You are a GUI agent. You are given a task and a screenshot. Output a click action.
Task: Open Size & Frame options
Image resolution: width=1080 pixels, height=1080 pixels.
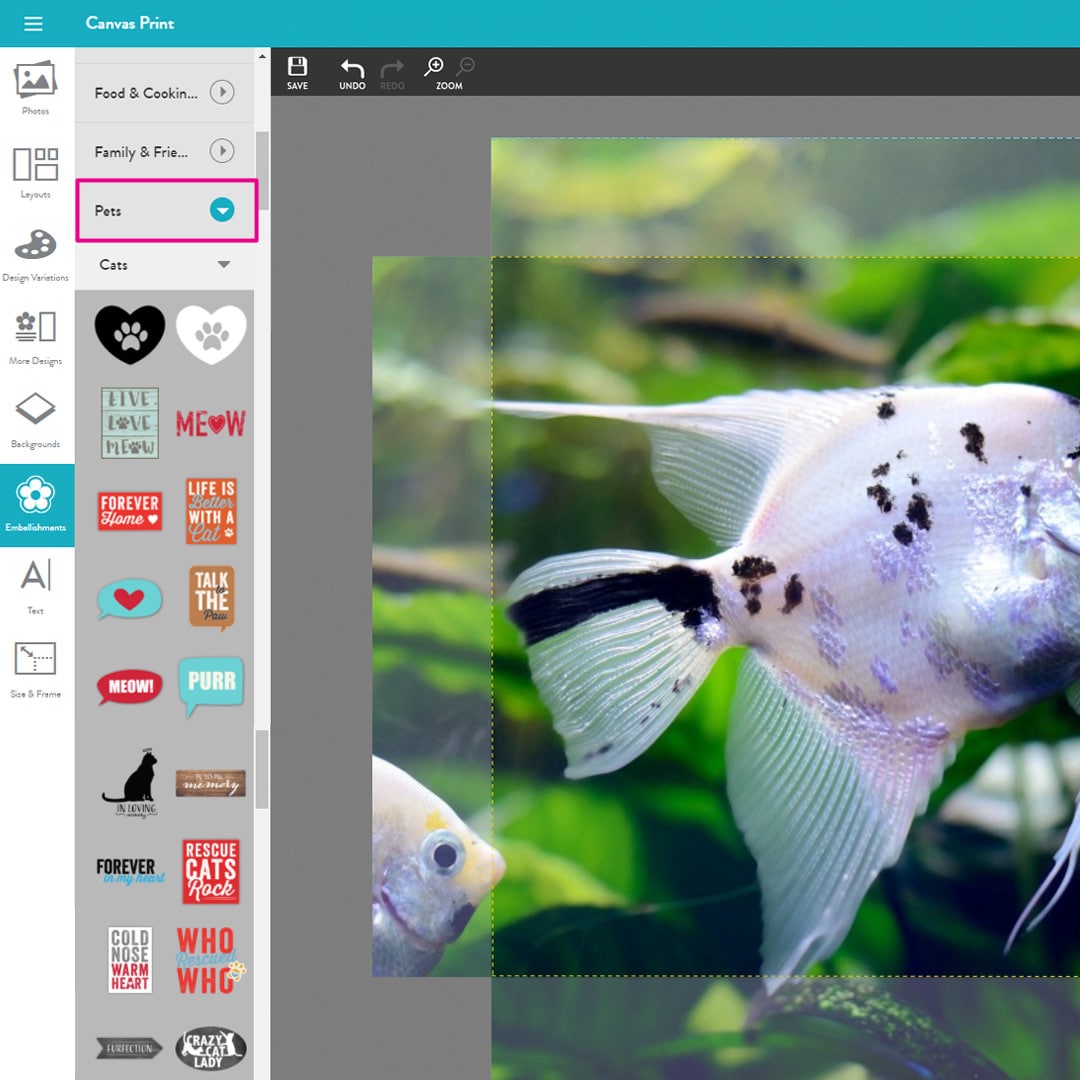36,669
